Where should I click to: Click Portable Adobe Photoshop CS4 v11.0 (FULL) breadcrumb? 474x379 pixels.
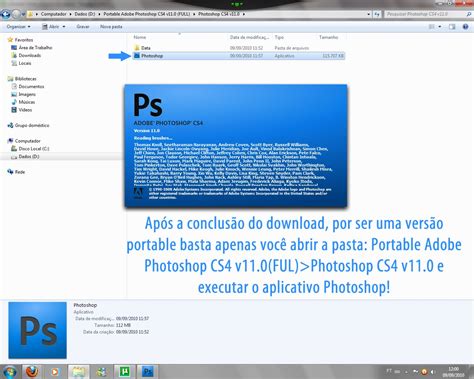[146, 14]
